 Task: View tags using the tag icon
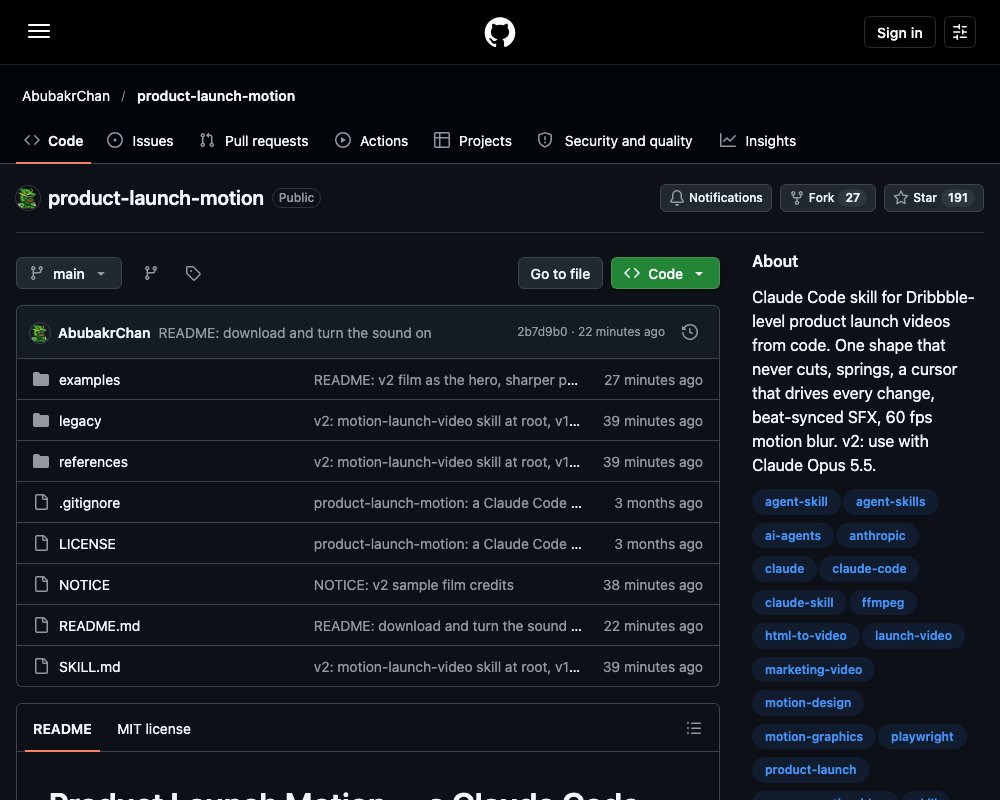(x=193, y=273)
